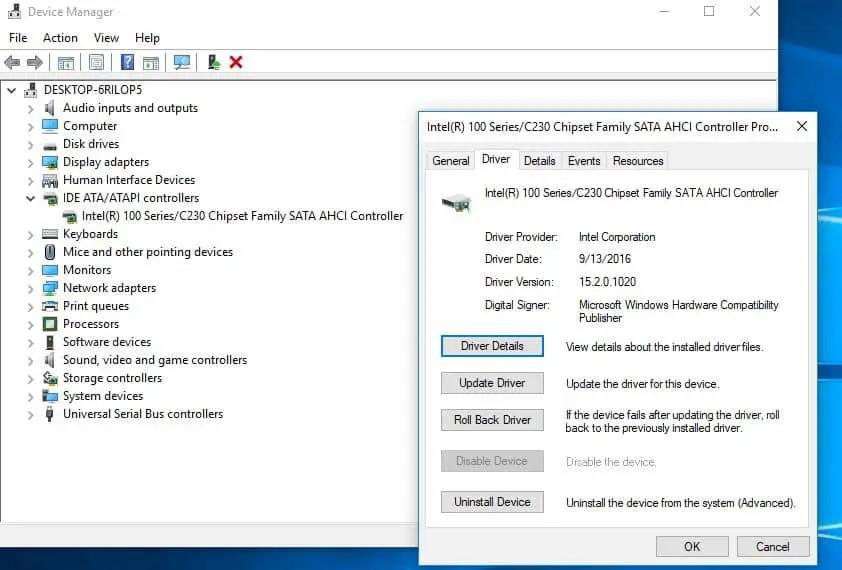Open the Help menu
Image resolution: width=842 pixels, height=570 pixels.
tap(147, 38)
